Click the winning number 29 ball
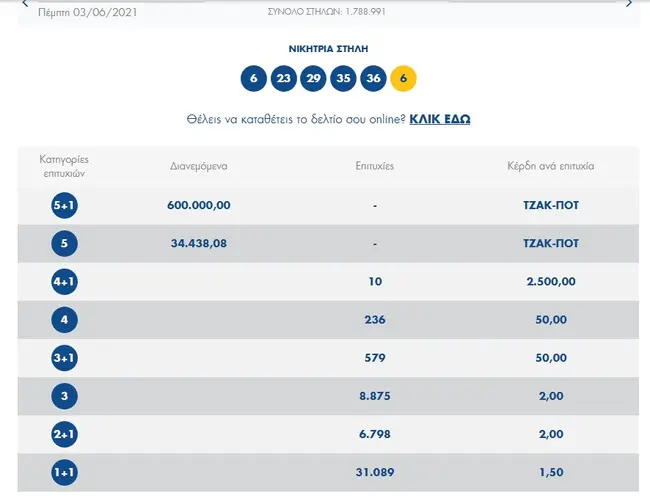Screen dimensions: 650x496 coord(314,79)
